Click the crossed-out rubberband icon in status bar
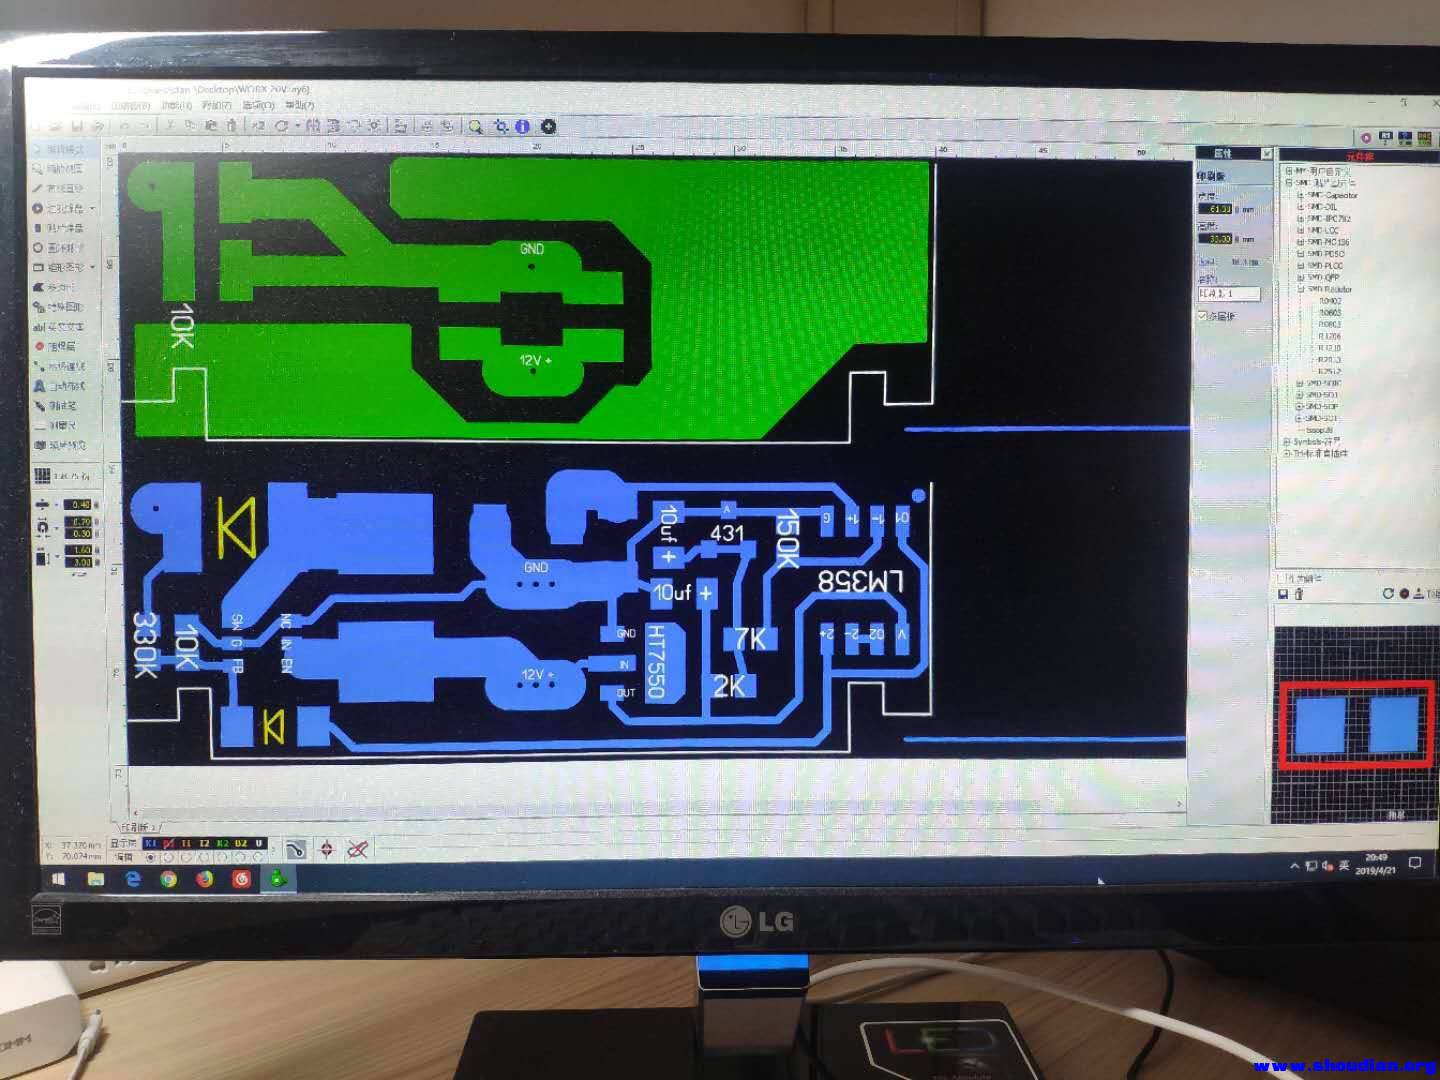The height and width of the screenshot is (1080, 1440). point(358,850)
